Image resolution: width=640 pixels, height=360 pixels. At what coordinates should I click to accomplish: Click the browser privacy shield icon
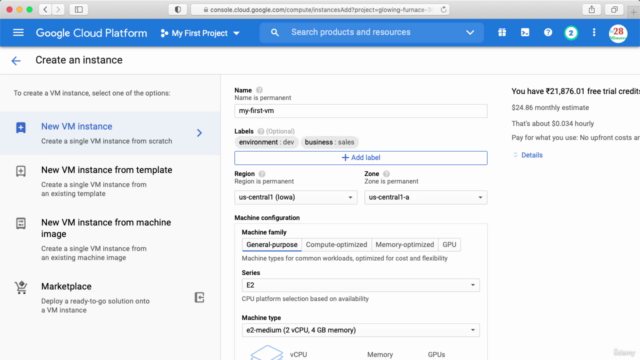click(x=178, y=9)
